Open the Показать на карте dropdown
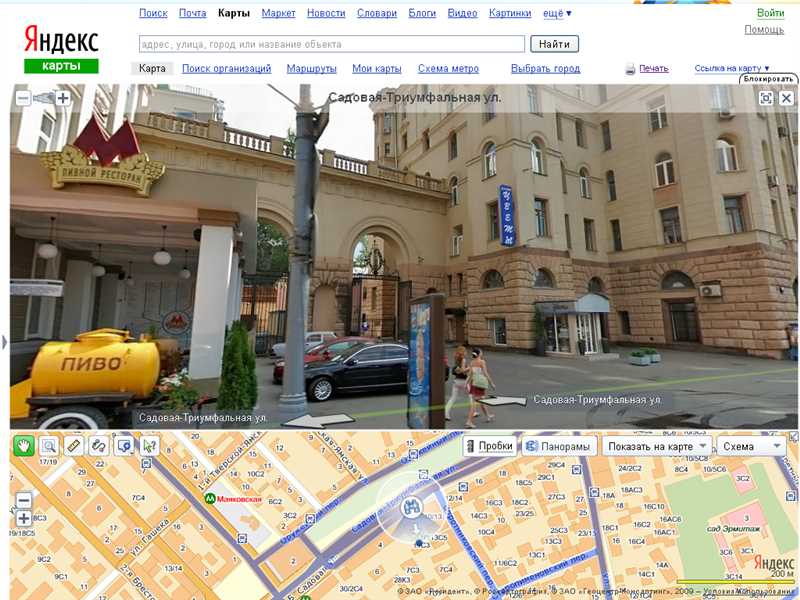Viewport: 800px width, 600px height. pyautogui.click(x=657, y=446)
